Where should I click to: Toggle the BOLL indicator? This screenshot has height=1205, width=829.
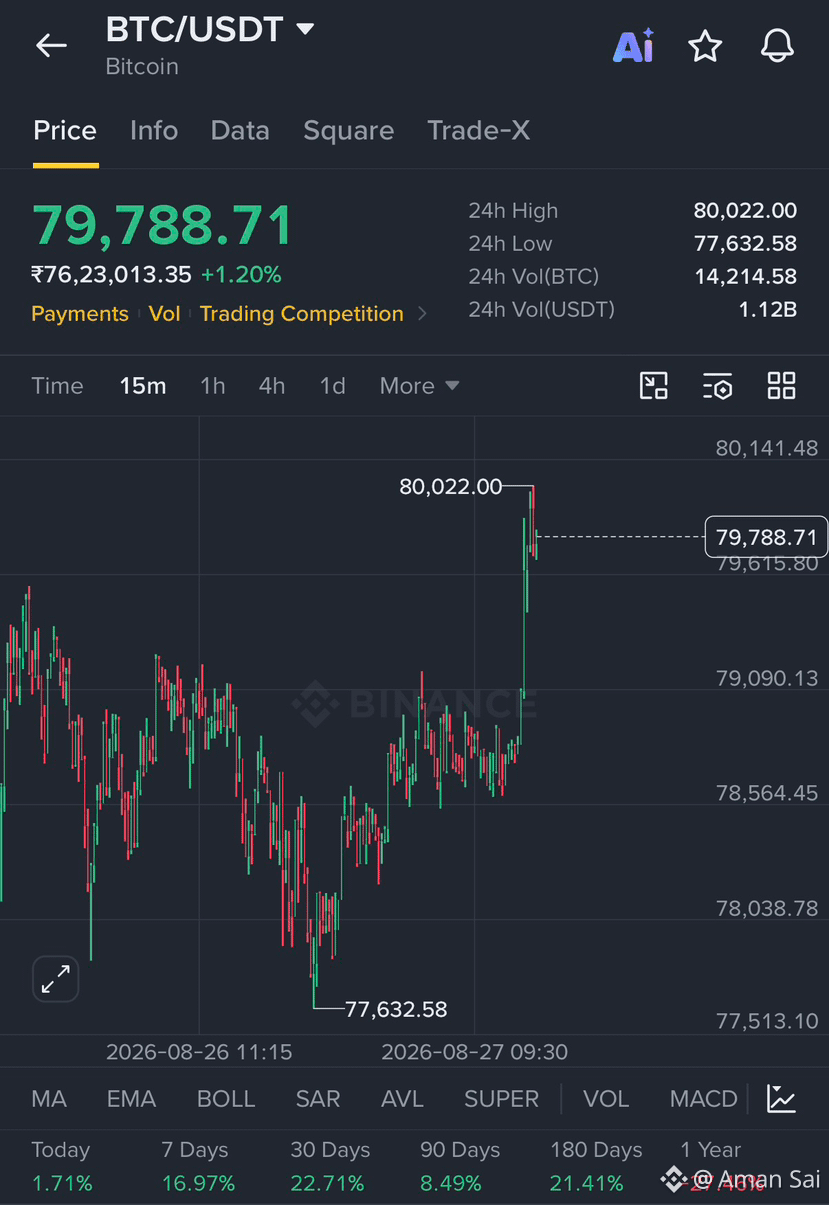226,1099
